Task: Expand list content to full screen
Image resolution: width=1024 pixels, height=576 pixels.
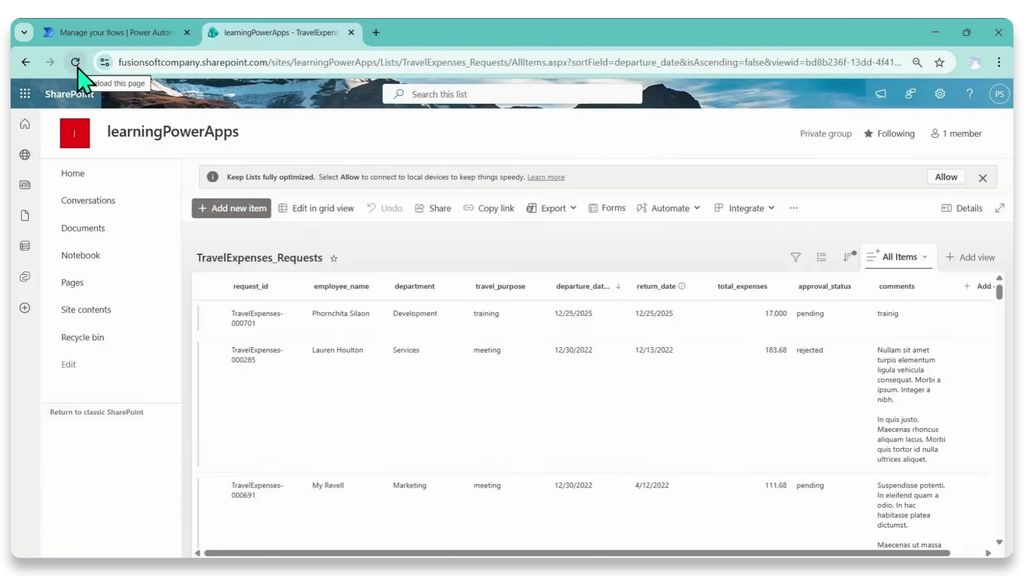Action: pyautogui.click(x=999, y=208)
